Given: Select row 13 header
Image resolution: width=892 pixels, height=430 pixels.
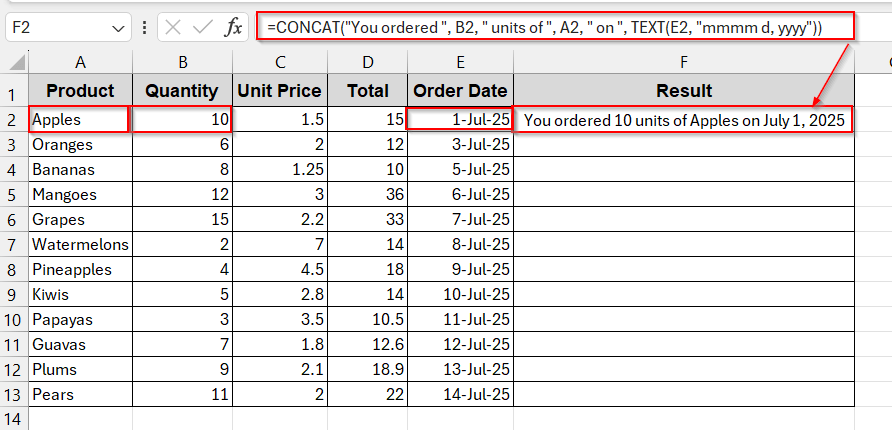Looking at the screenshot, I should tap(13, 394).
